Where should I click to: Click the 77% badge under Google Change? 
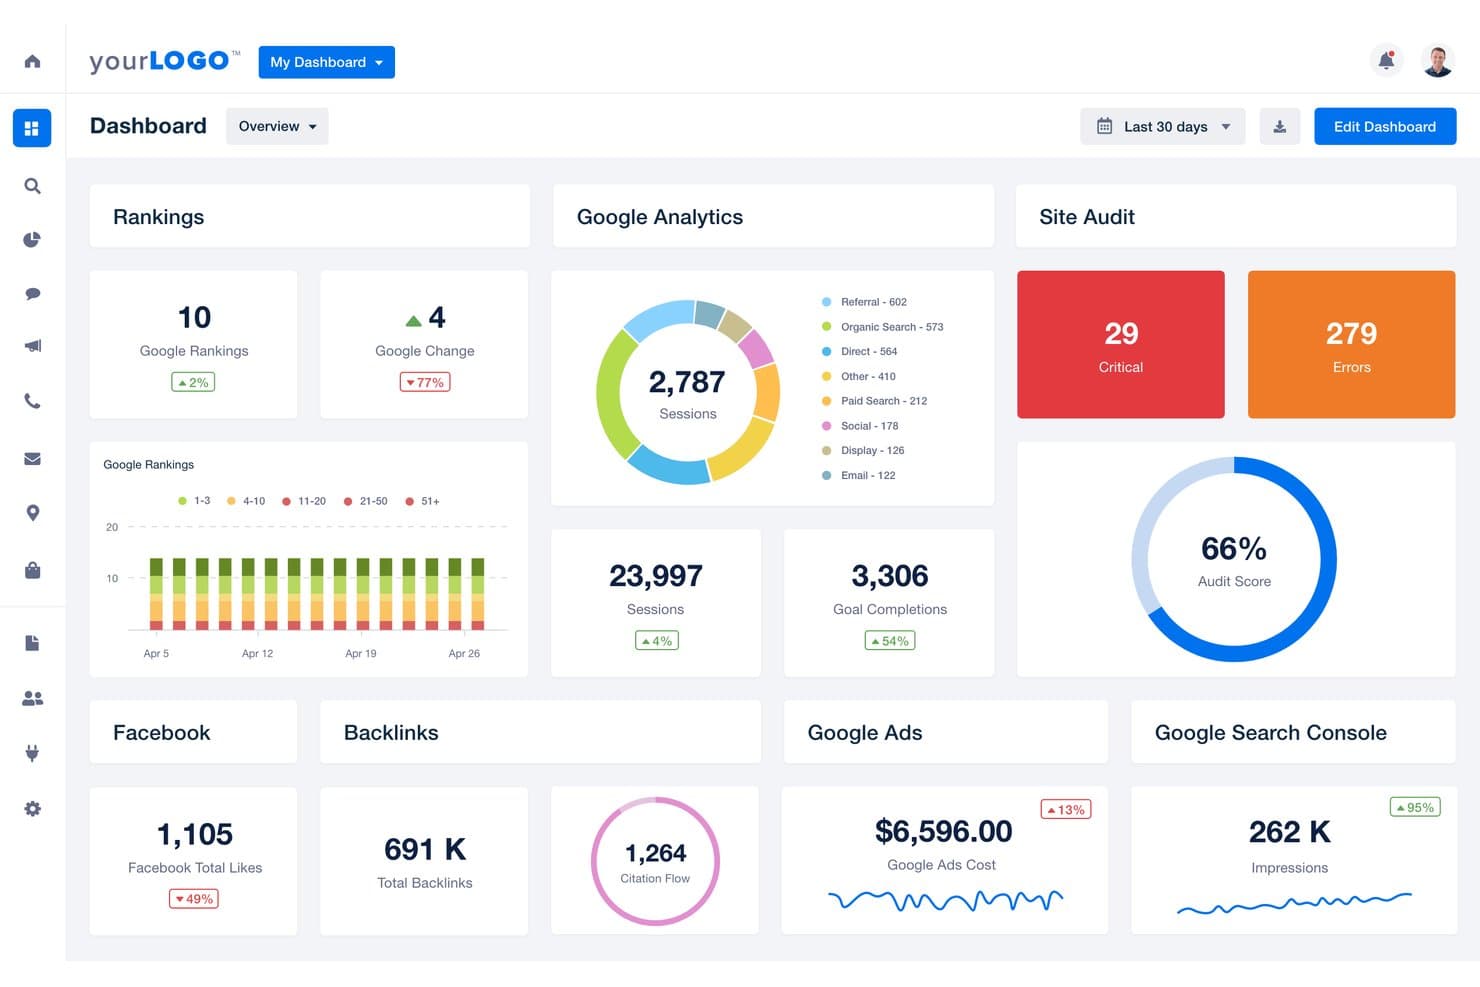(x=425, y=382)
